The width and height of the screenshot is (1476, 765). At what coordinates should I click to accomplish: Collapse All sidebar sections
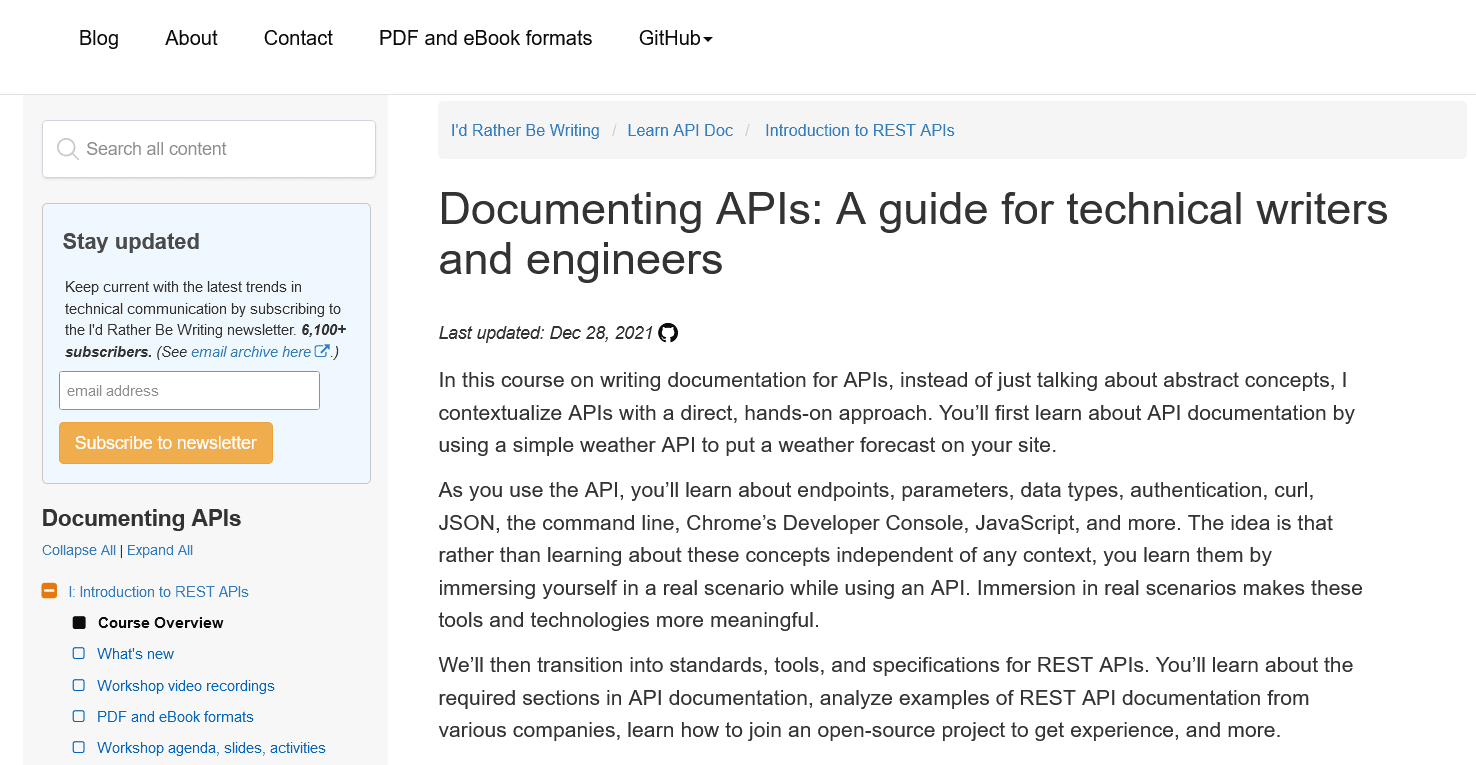pos(79,550)
